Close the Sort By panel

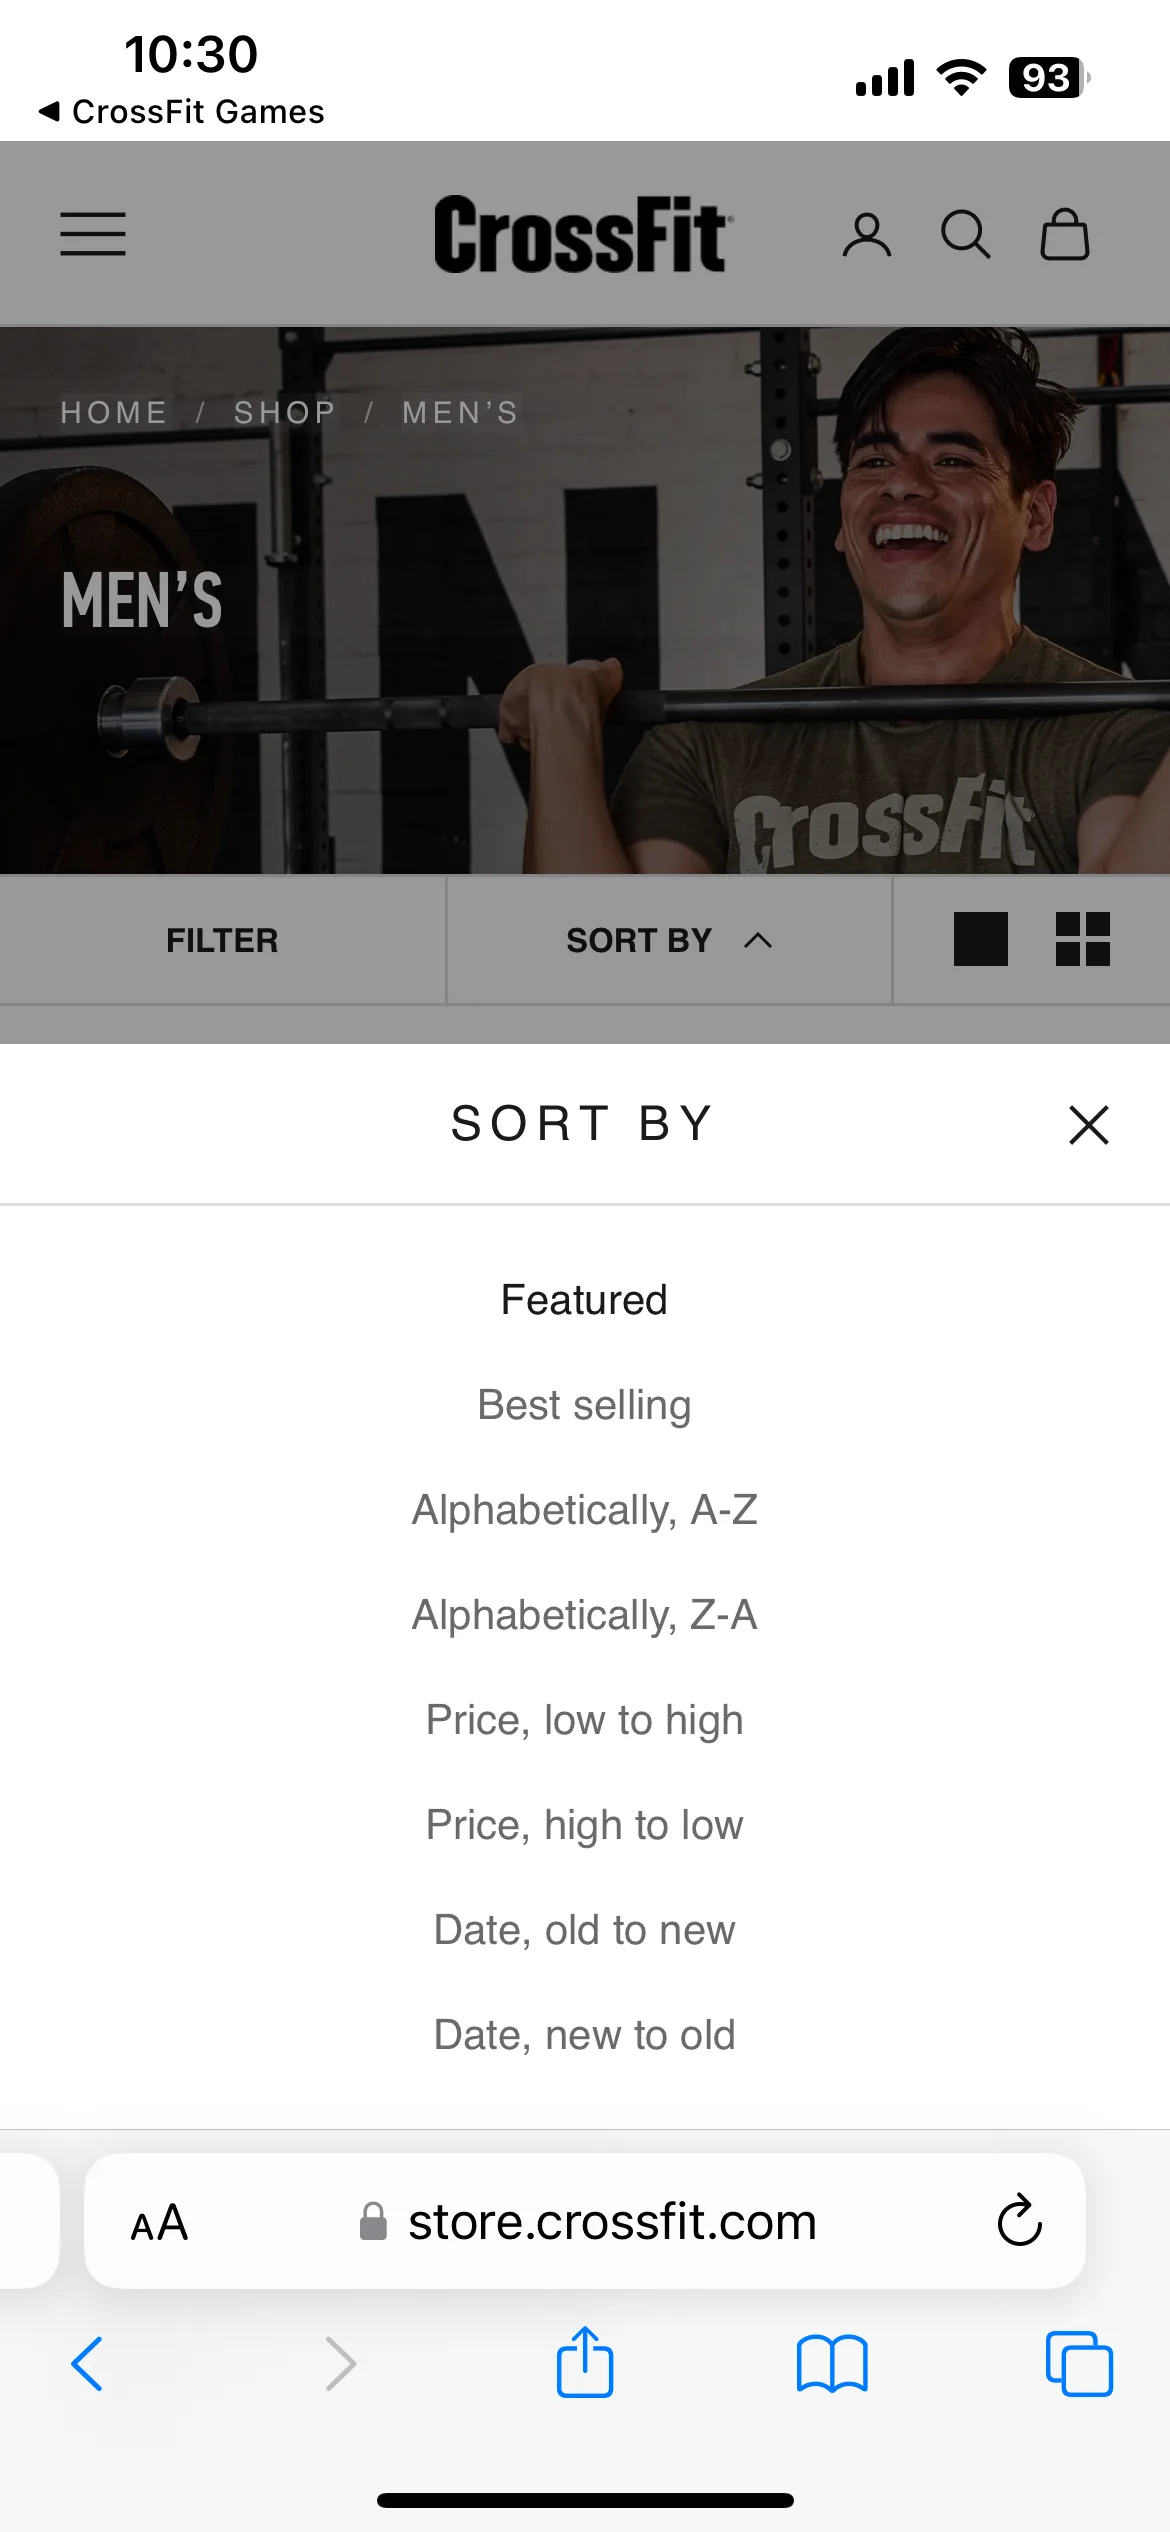1089,1125
